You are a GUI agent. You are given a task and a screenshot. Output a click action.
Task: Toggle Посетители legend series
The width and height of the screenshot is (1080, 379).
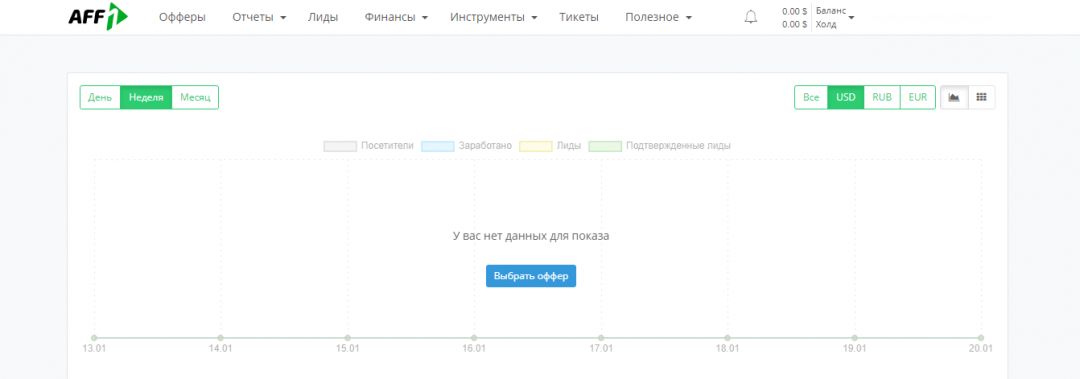tap(368, 146)
